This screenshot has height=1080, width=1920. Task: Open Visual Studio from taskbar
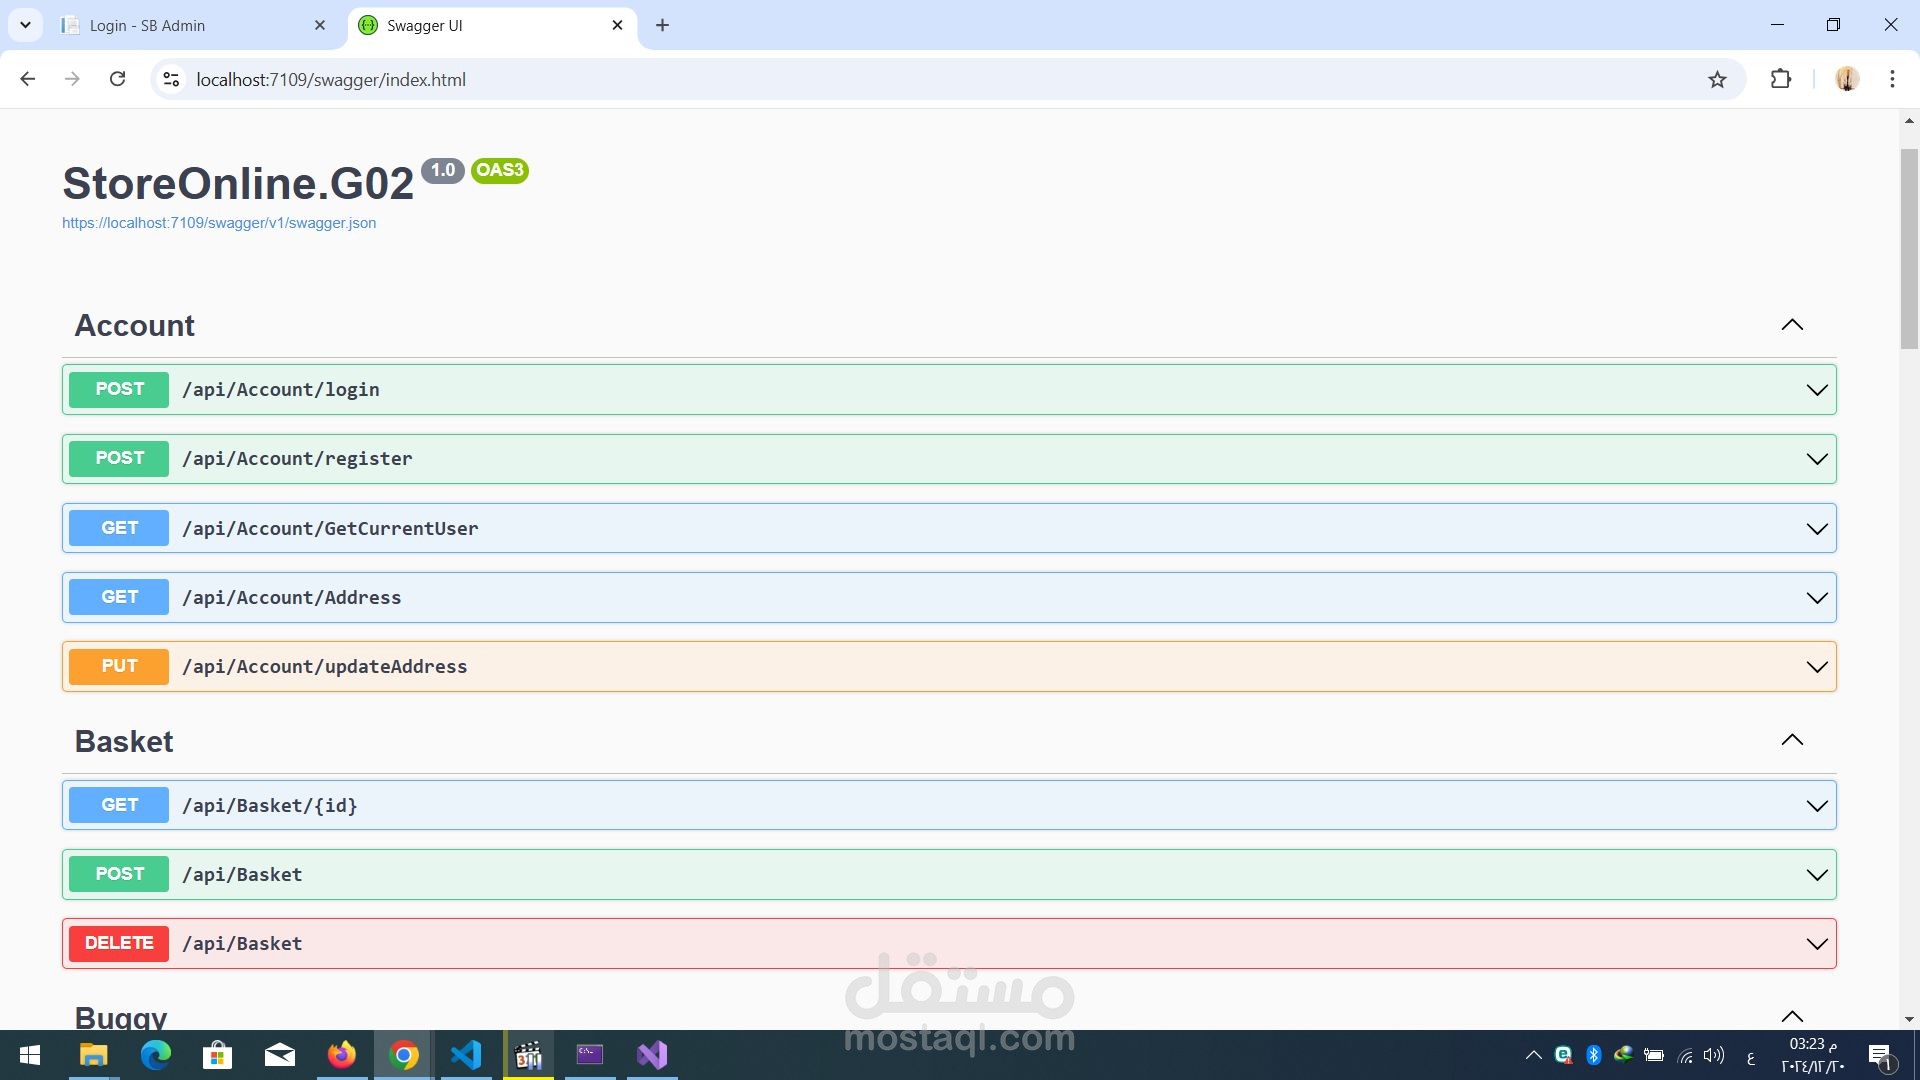click(652, 1055)
